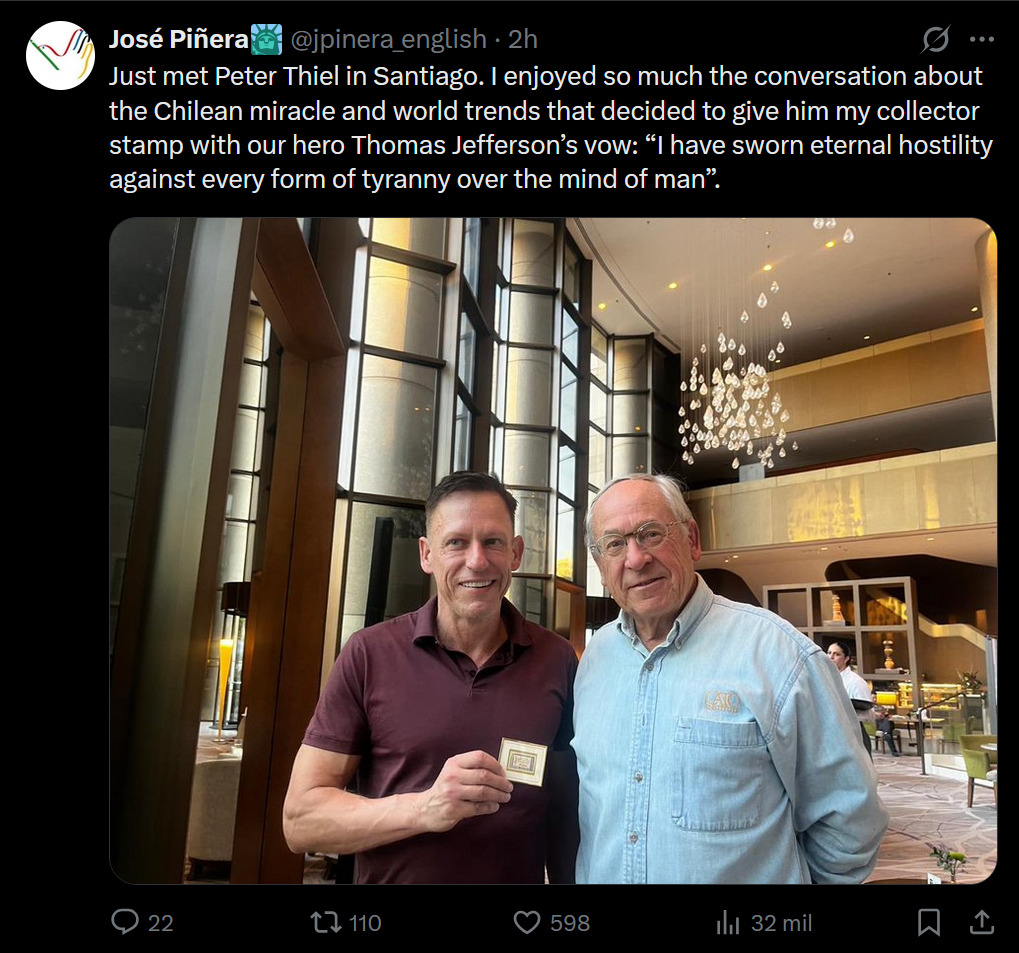Like the tweet with the heart icon
1019x953 pixels.
527,922
